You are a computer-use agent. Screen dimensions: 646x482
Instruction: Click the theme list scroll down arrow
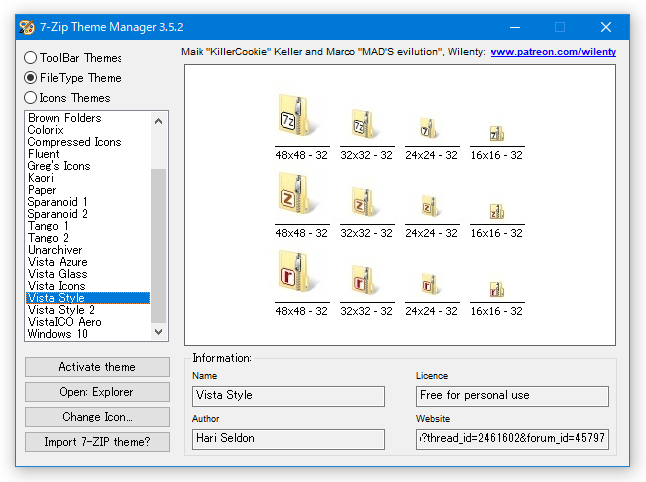click(159, 332)
